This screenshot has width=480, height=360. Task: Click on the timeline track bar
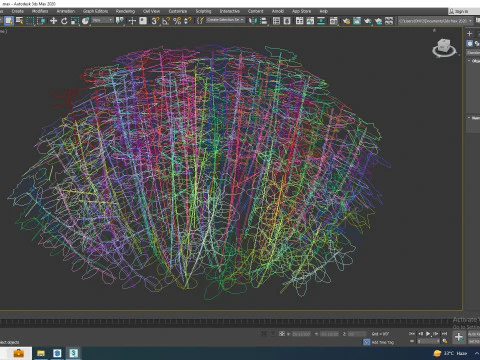[227, 322]
